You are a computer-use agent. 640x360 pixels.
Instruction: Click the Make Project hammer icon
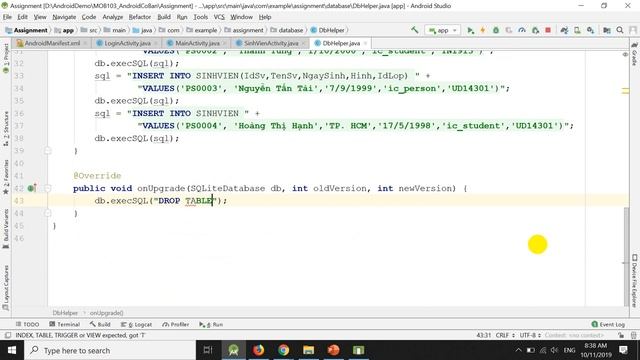click(415, 30)
